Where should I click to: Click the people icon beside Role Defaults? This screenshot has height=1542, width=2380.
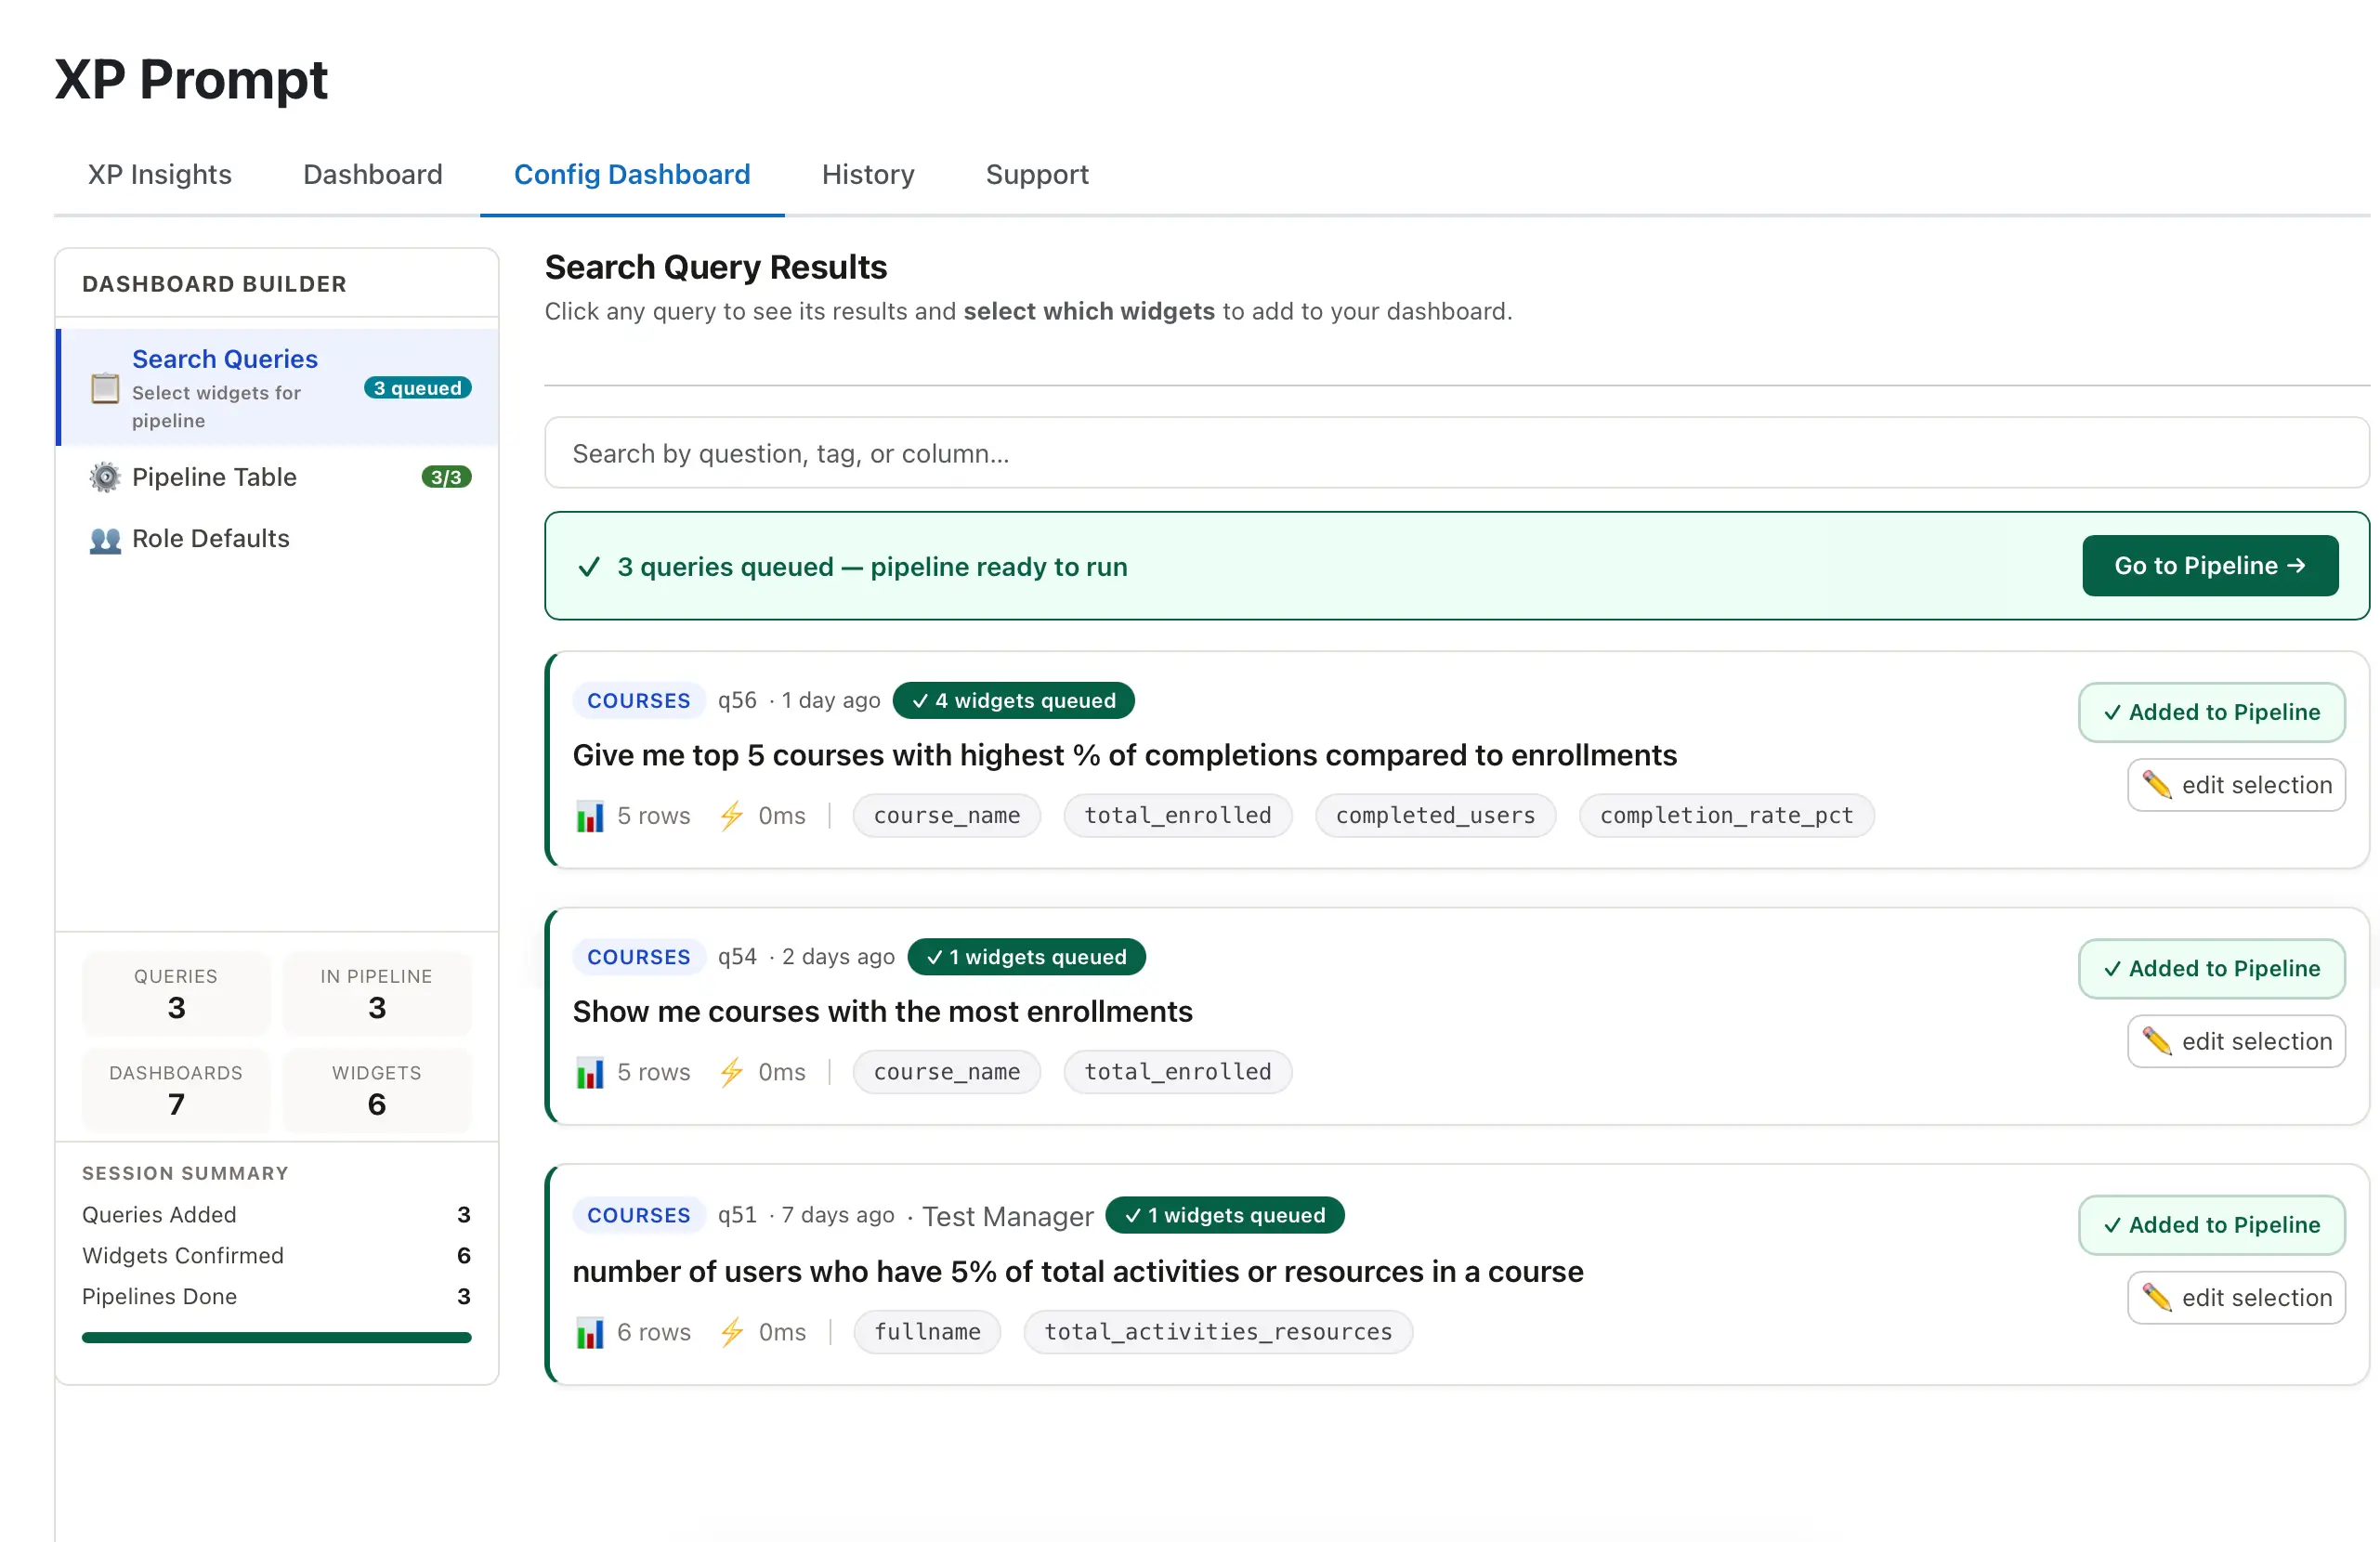pos(105,540)
